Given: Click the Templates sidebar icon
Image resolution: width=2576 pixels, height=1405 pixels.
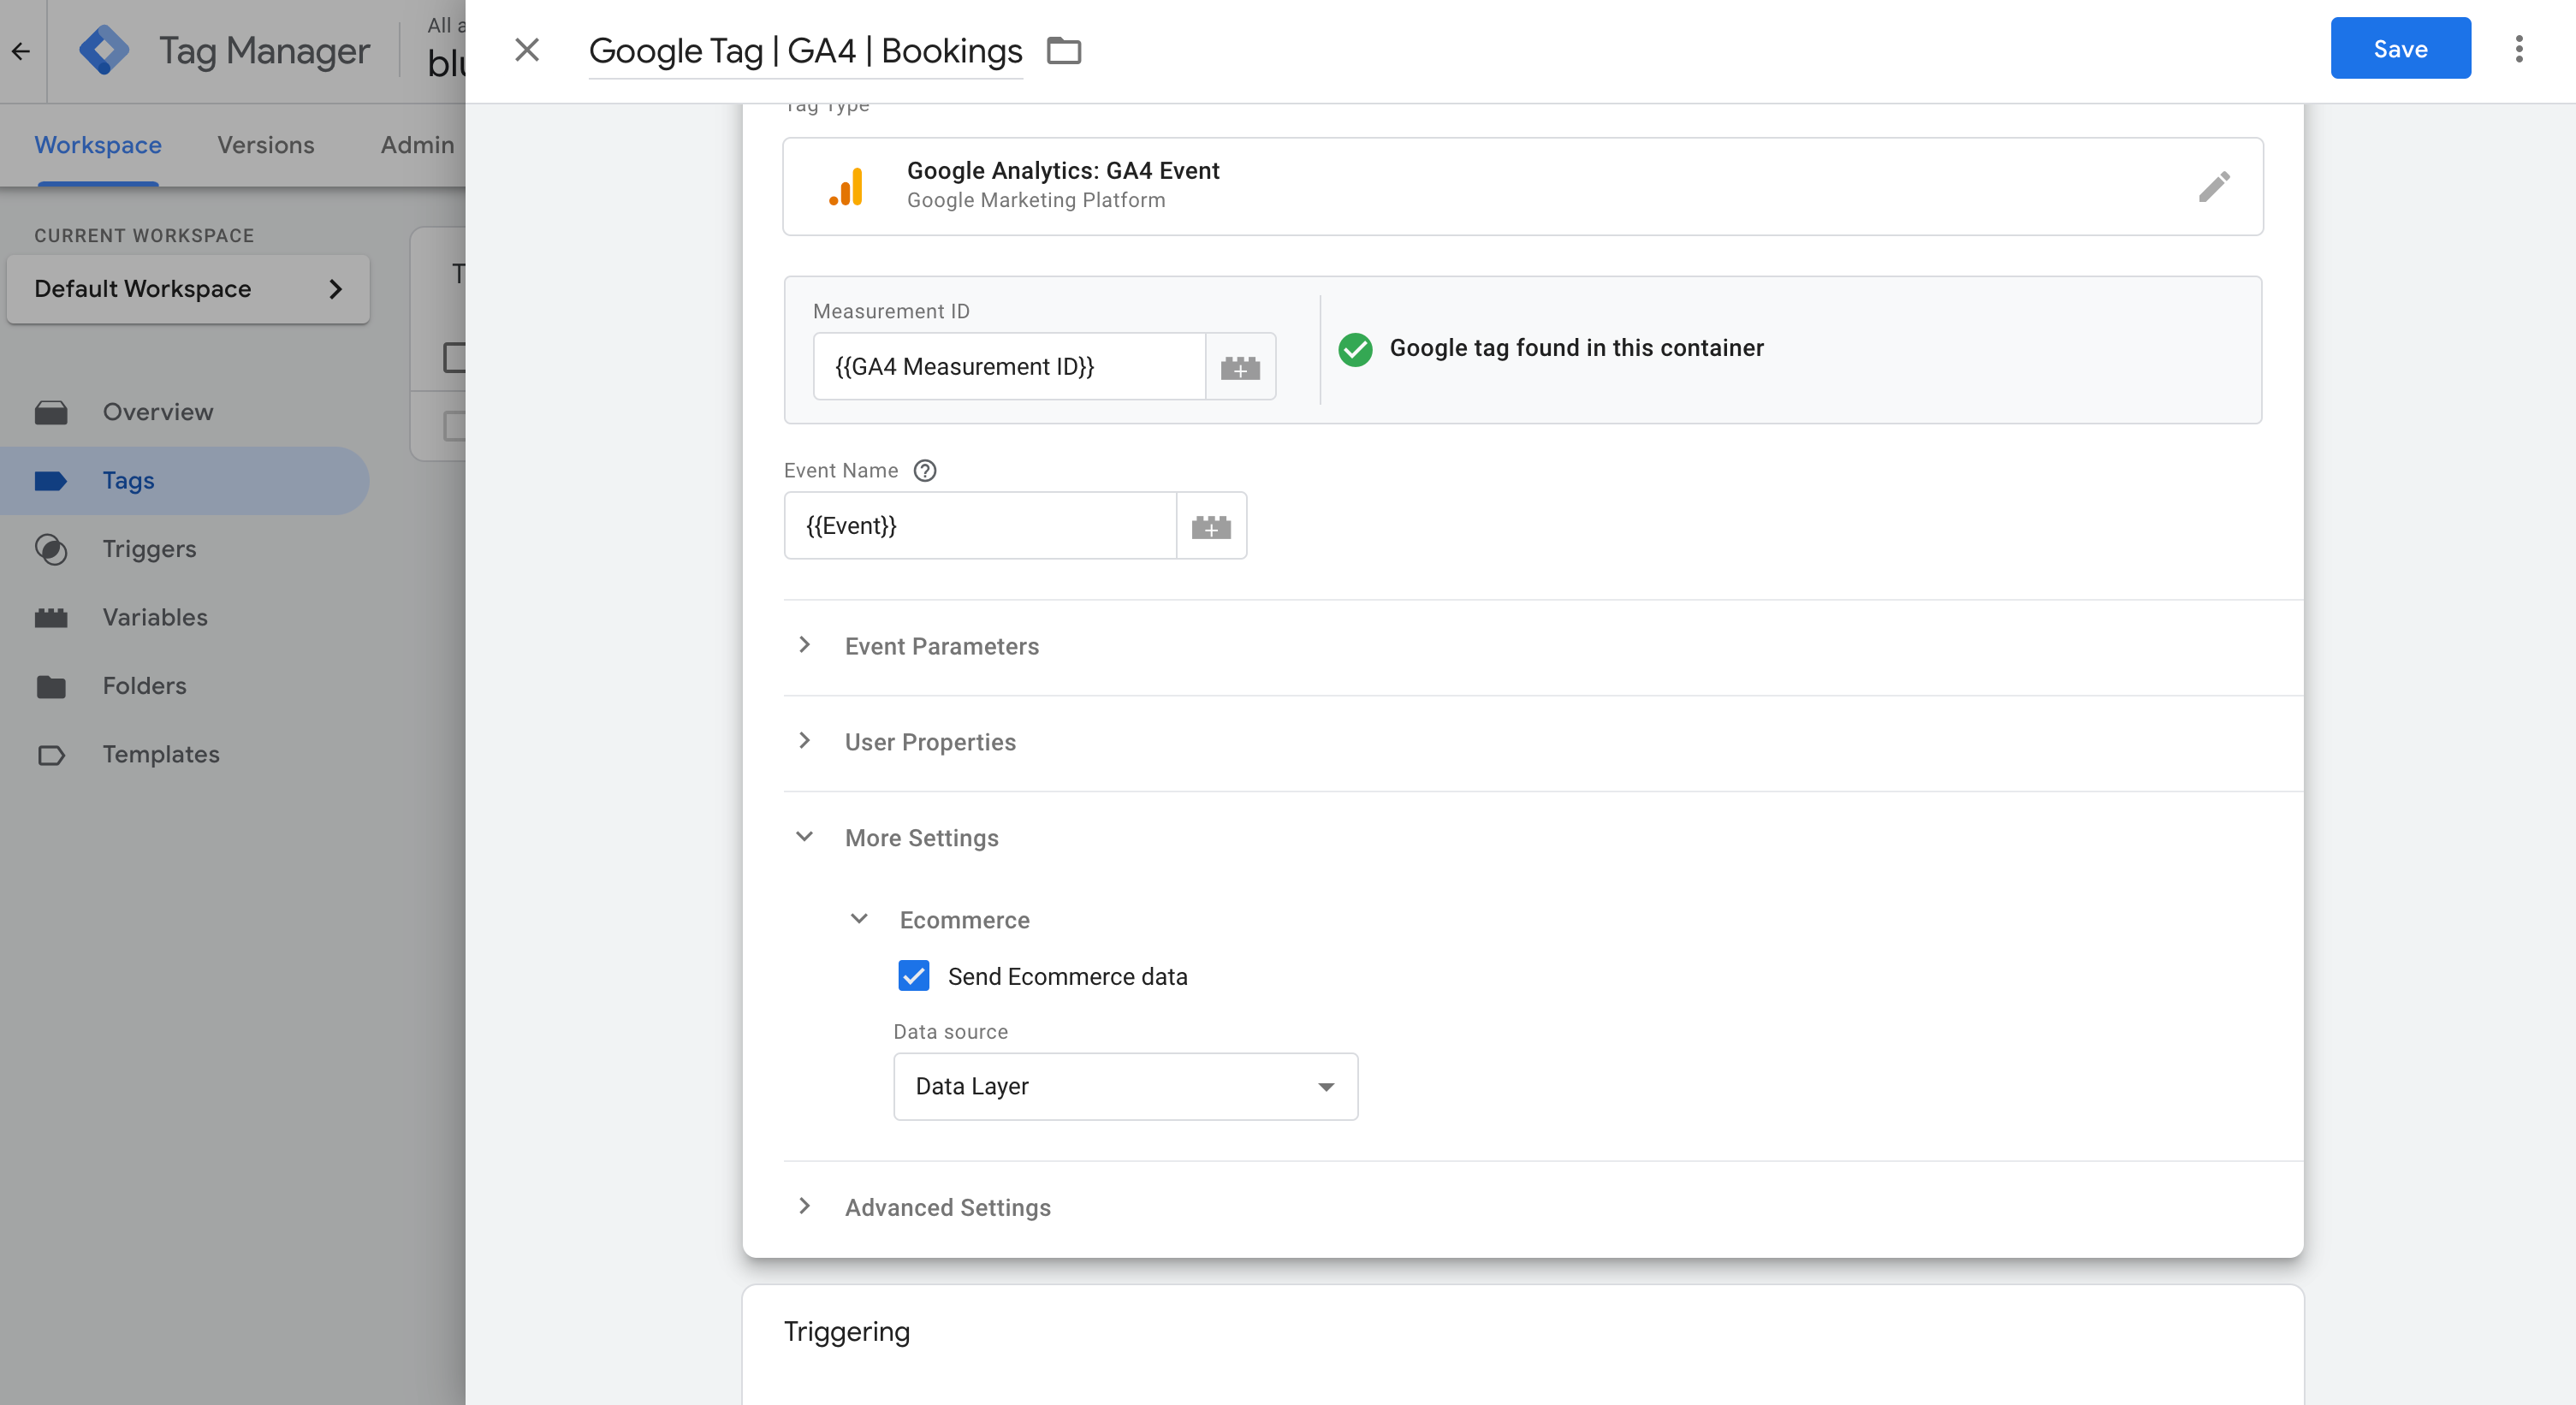Looking at the screenshot, I should [51, 755].
